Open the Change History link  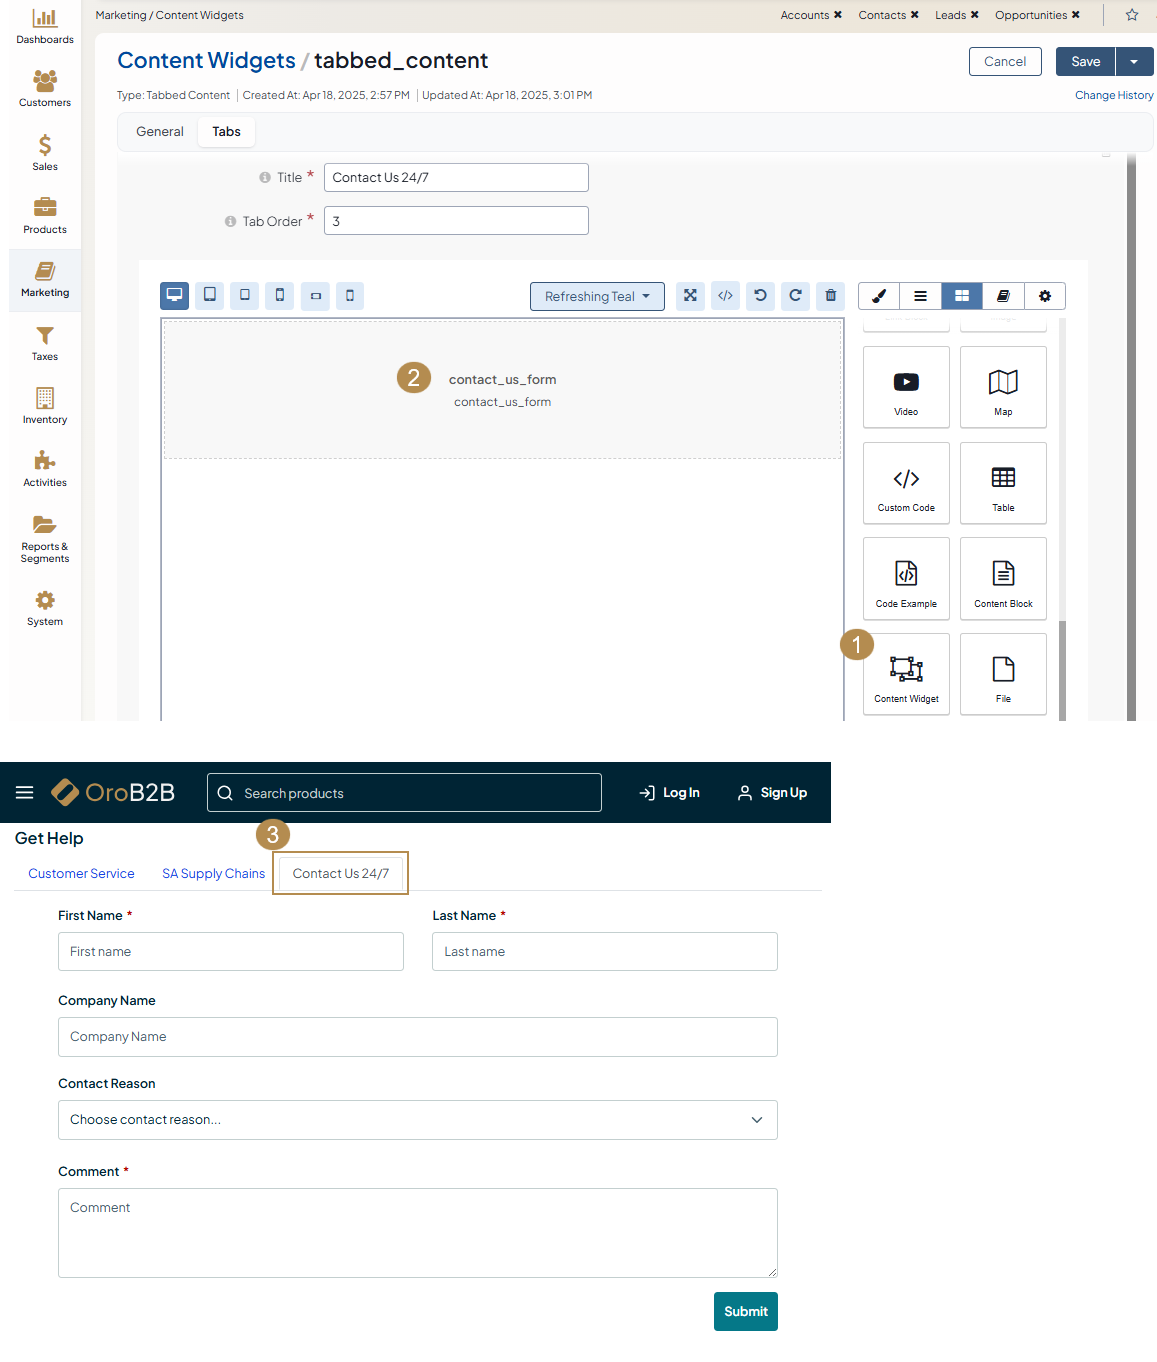click(x=1114, y=96)
